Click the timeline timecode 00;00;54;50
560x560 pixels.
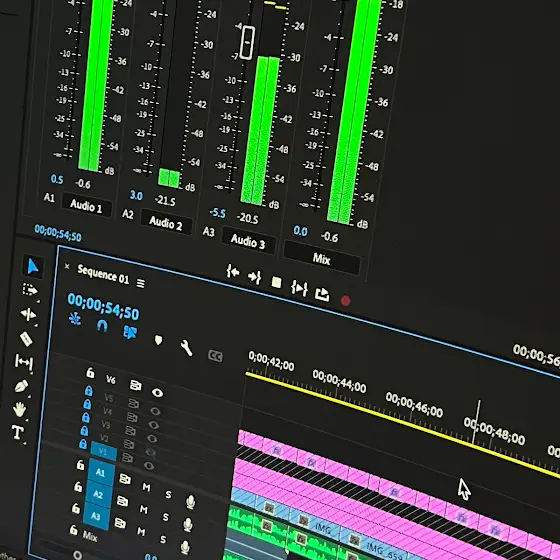pos(104,307)
